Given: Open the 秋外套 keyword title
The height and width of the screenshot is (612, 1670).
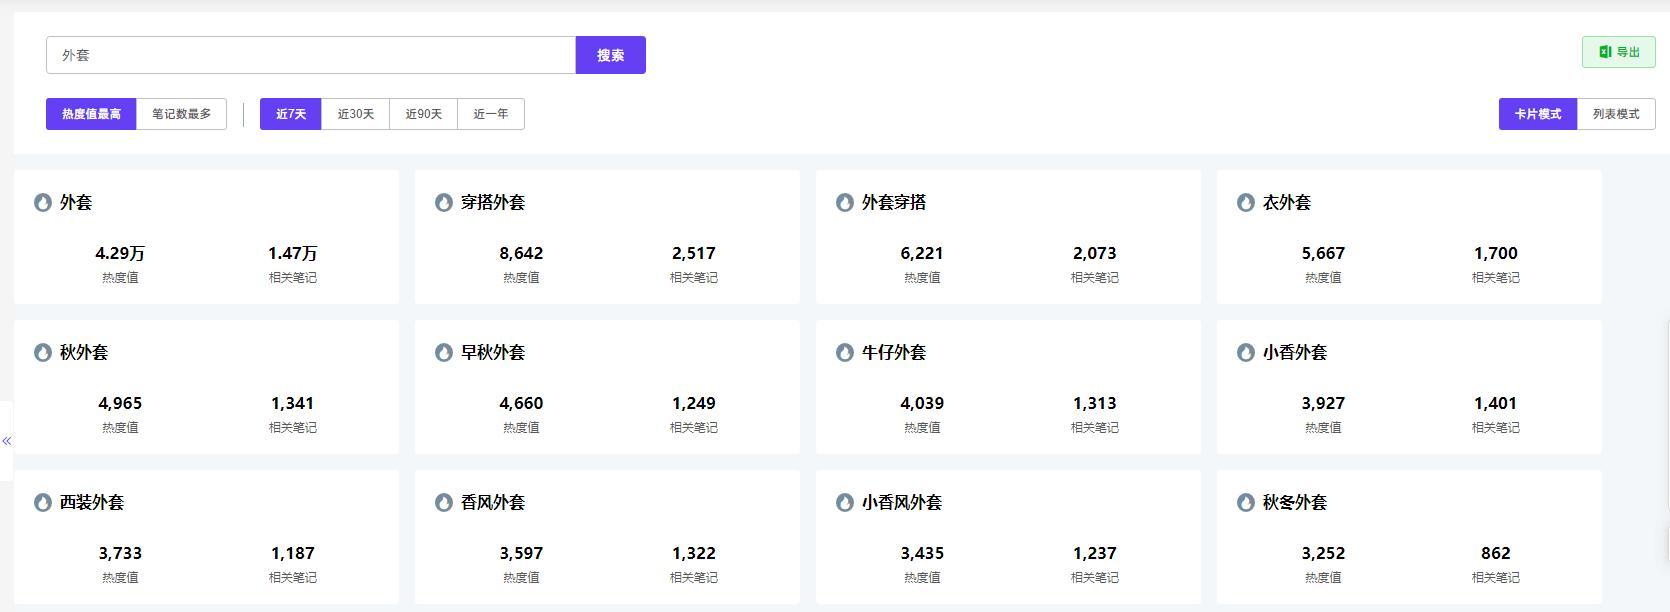Looking at the screenshot, I should click(84, 352).
